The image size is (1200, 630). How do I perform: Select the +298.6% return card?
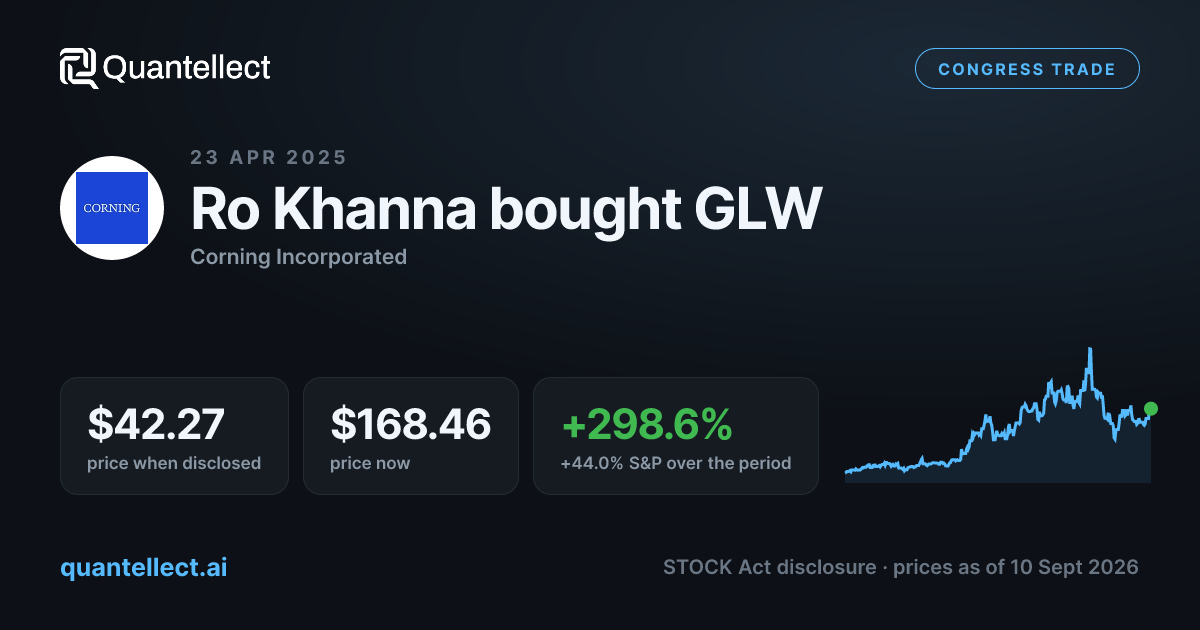click(x=676, y=435)
